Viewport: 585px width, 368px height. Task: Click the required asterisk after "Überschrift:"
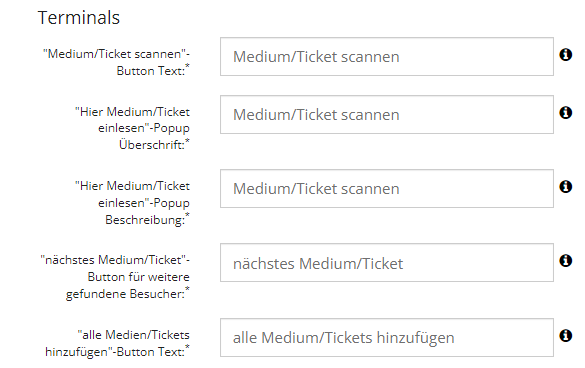pyautogui.click(x=188, y=141)
